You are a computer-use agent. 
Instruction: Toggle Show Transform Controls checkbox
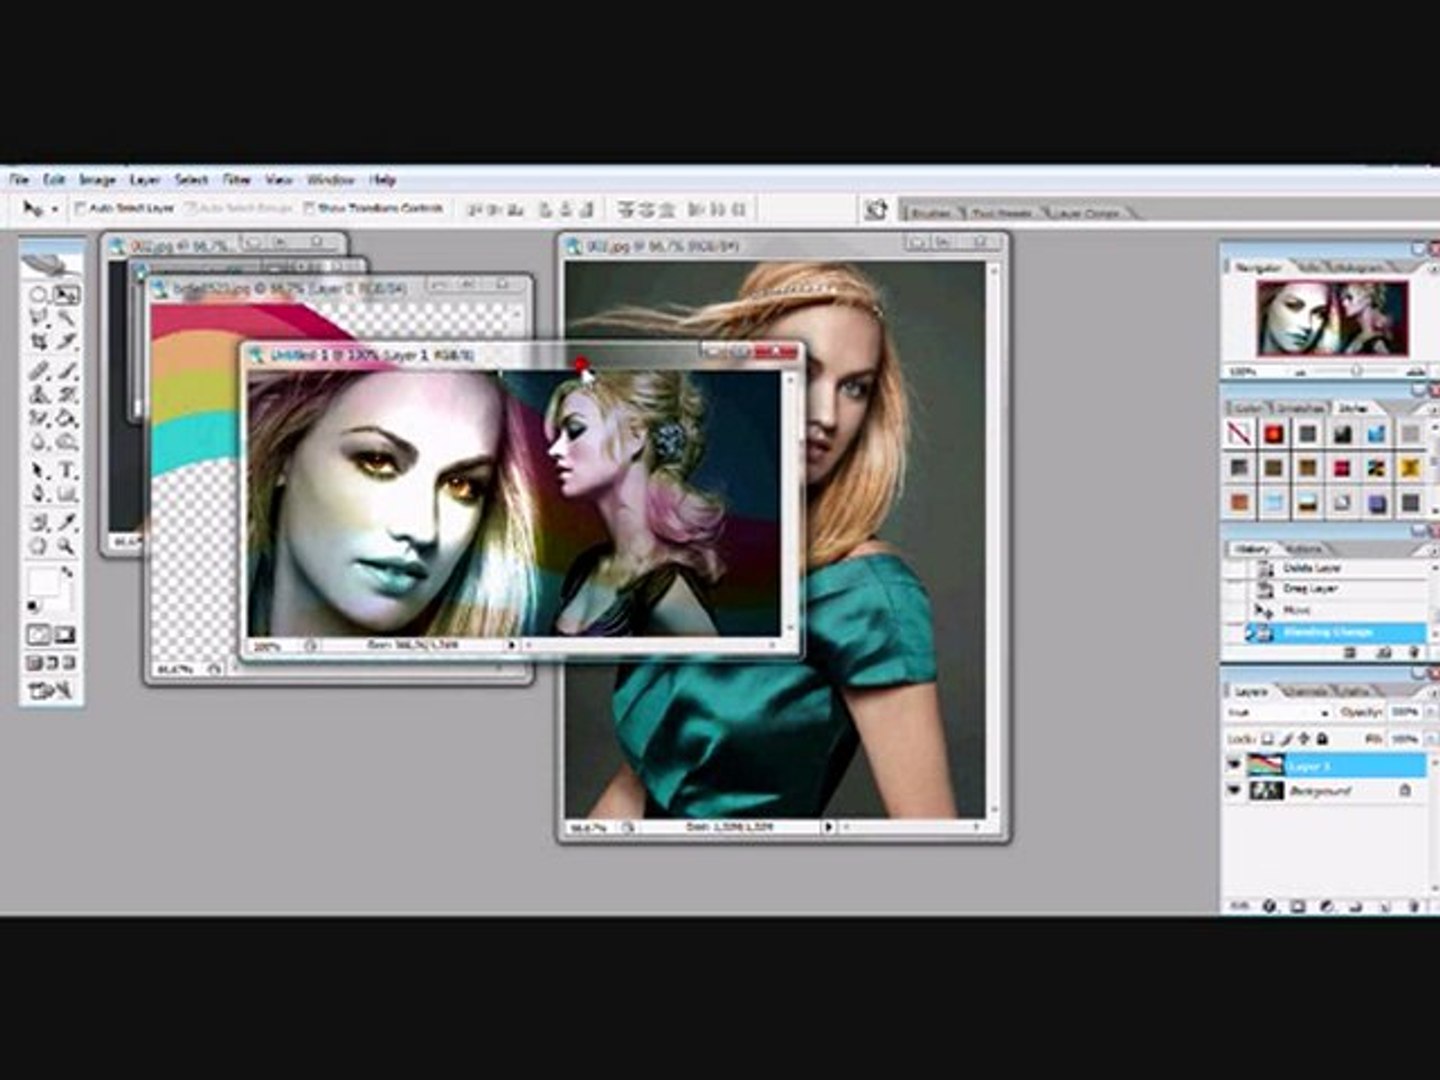(309, 209)
